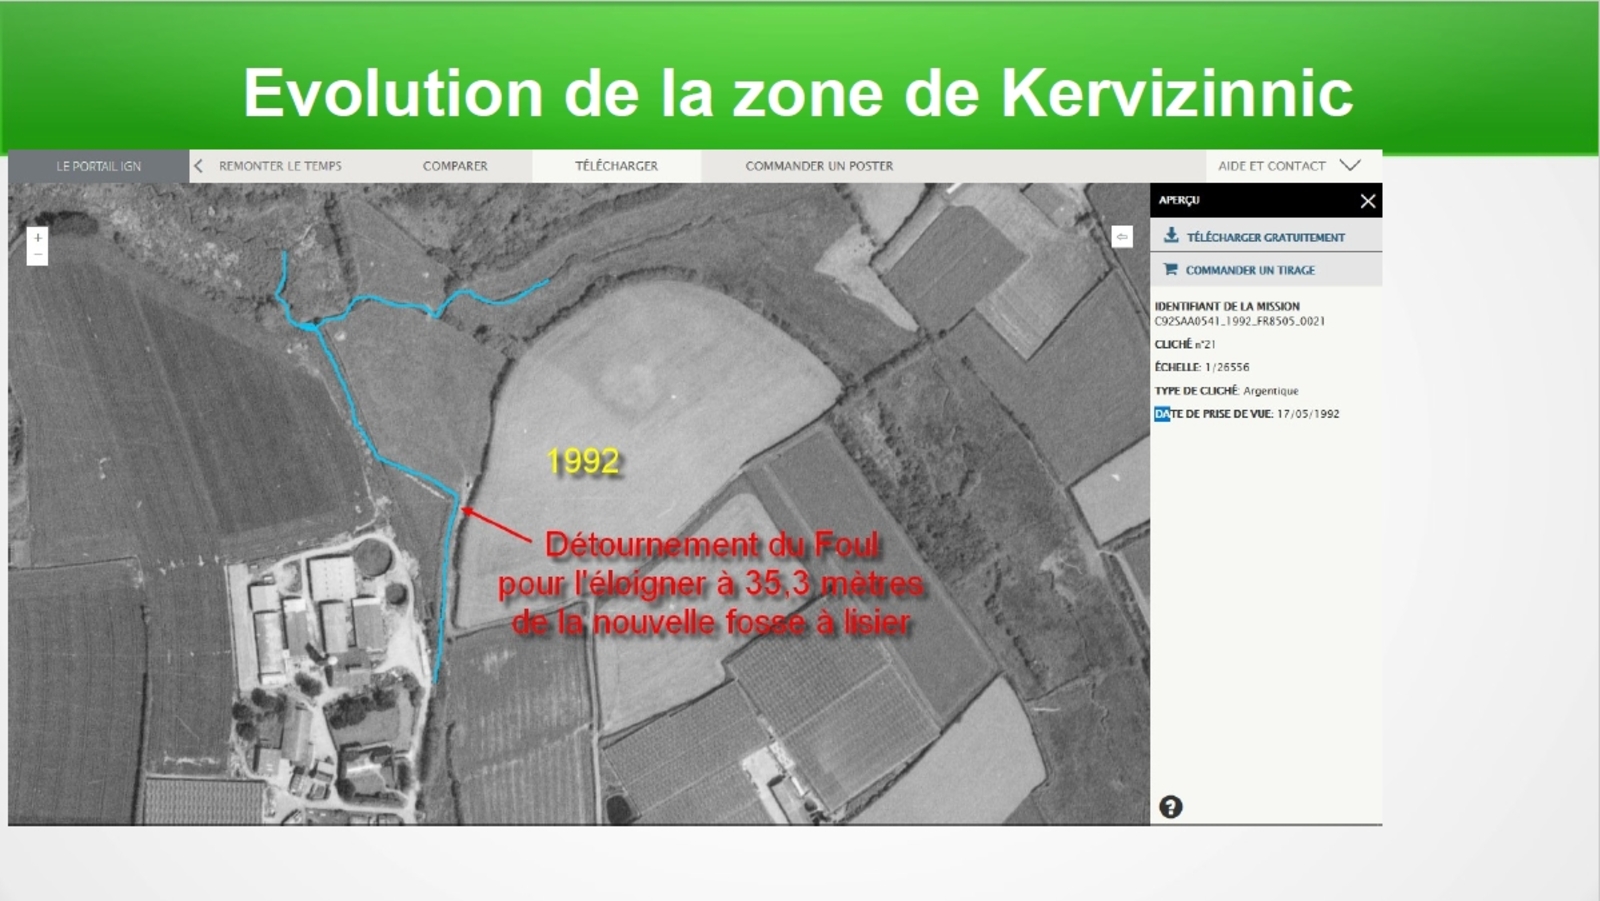Click the shopping cart icon
The image size is (1600, 901).
tap(1171, 270)
